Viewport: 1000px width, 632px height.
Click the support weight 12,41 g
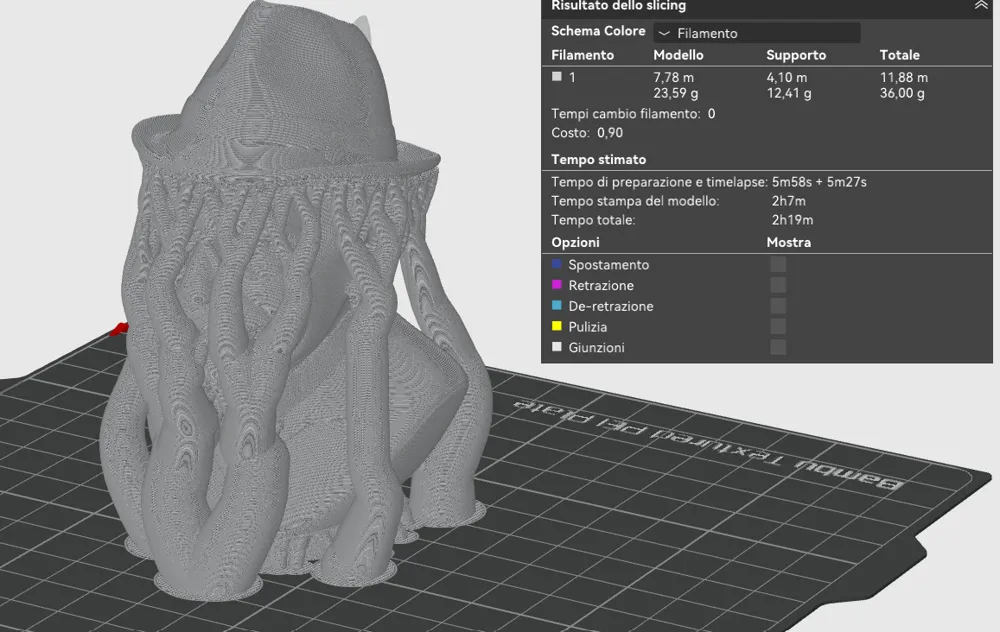789,93
